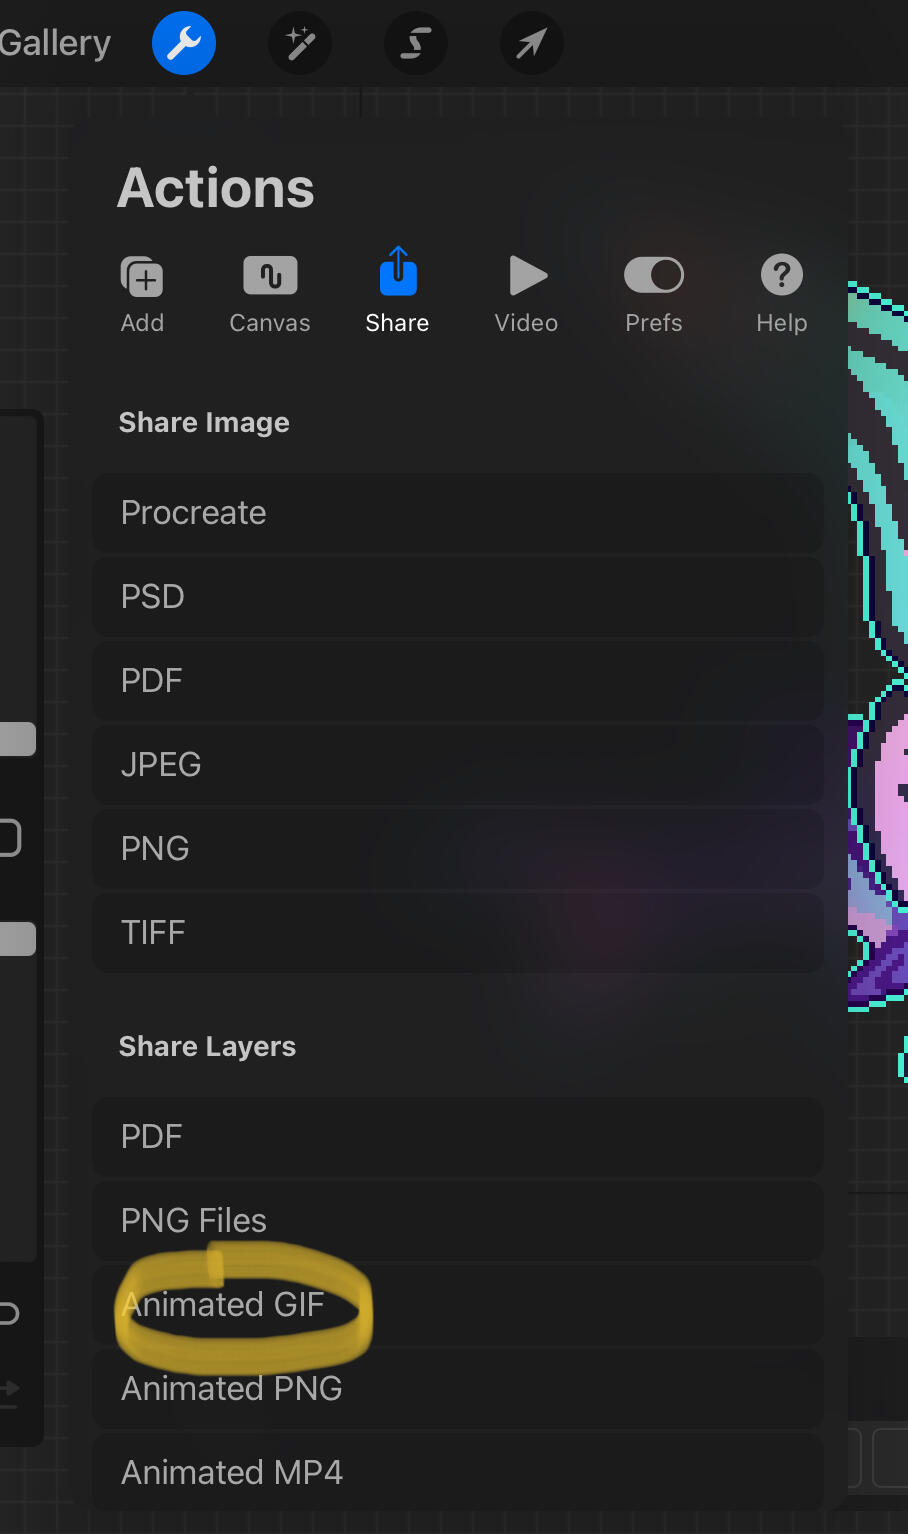This screenshot has width=908, height=1534.
Task: Share layers as PNG Files
Action: pos(457,1221)
